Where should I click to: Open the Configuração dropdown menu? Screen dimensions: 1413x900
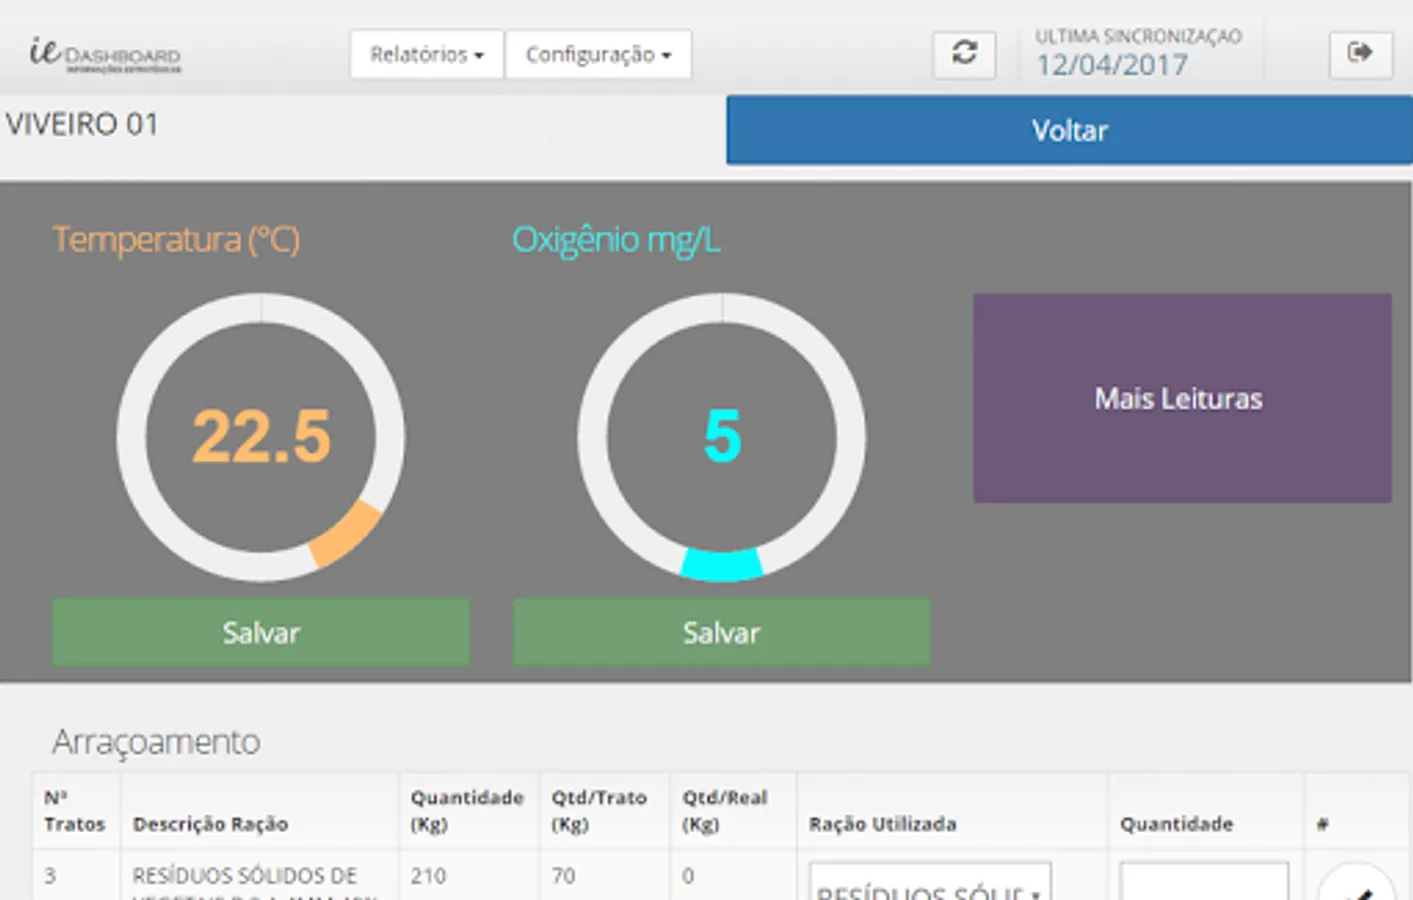click(598, 54)
